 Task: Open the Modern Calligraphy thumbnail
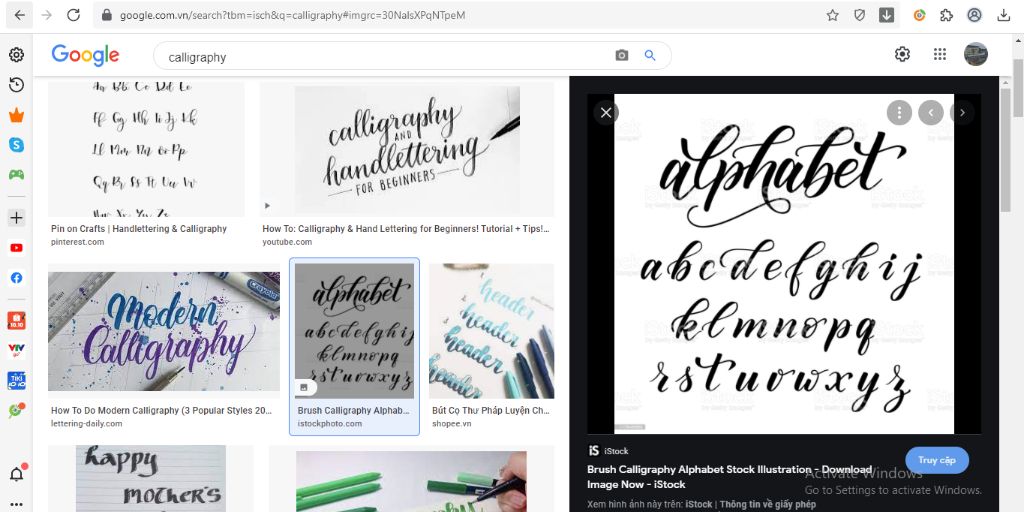coord(164,331)
